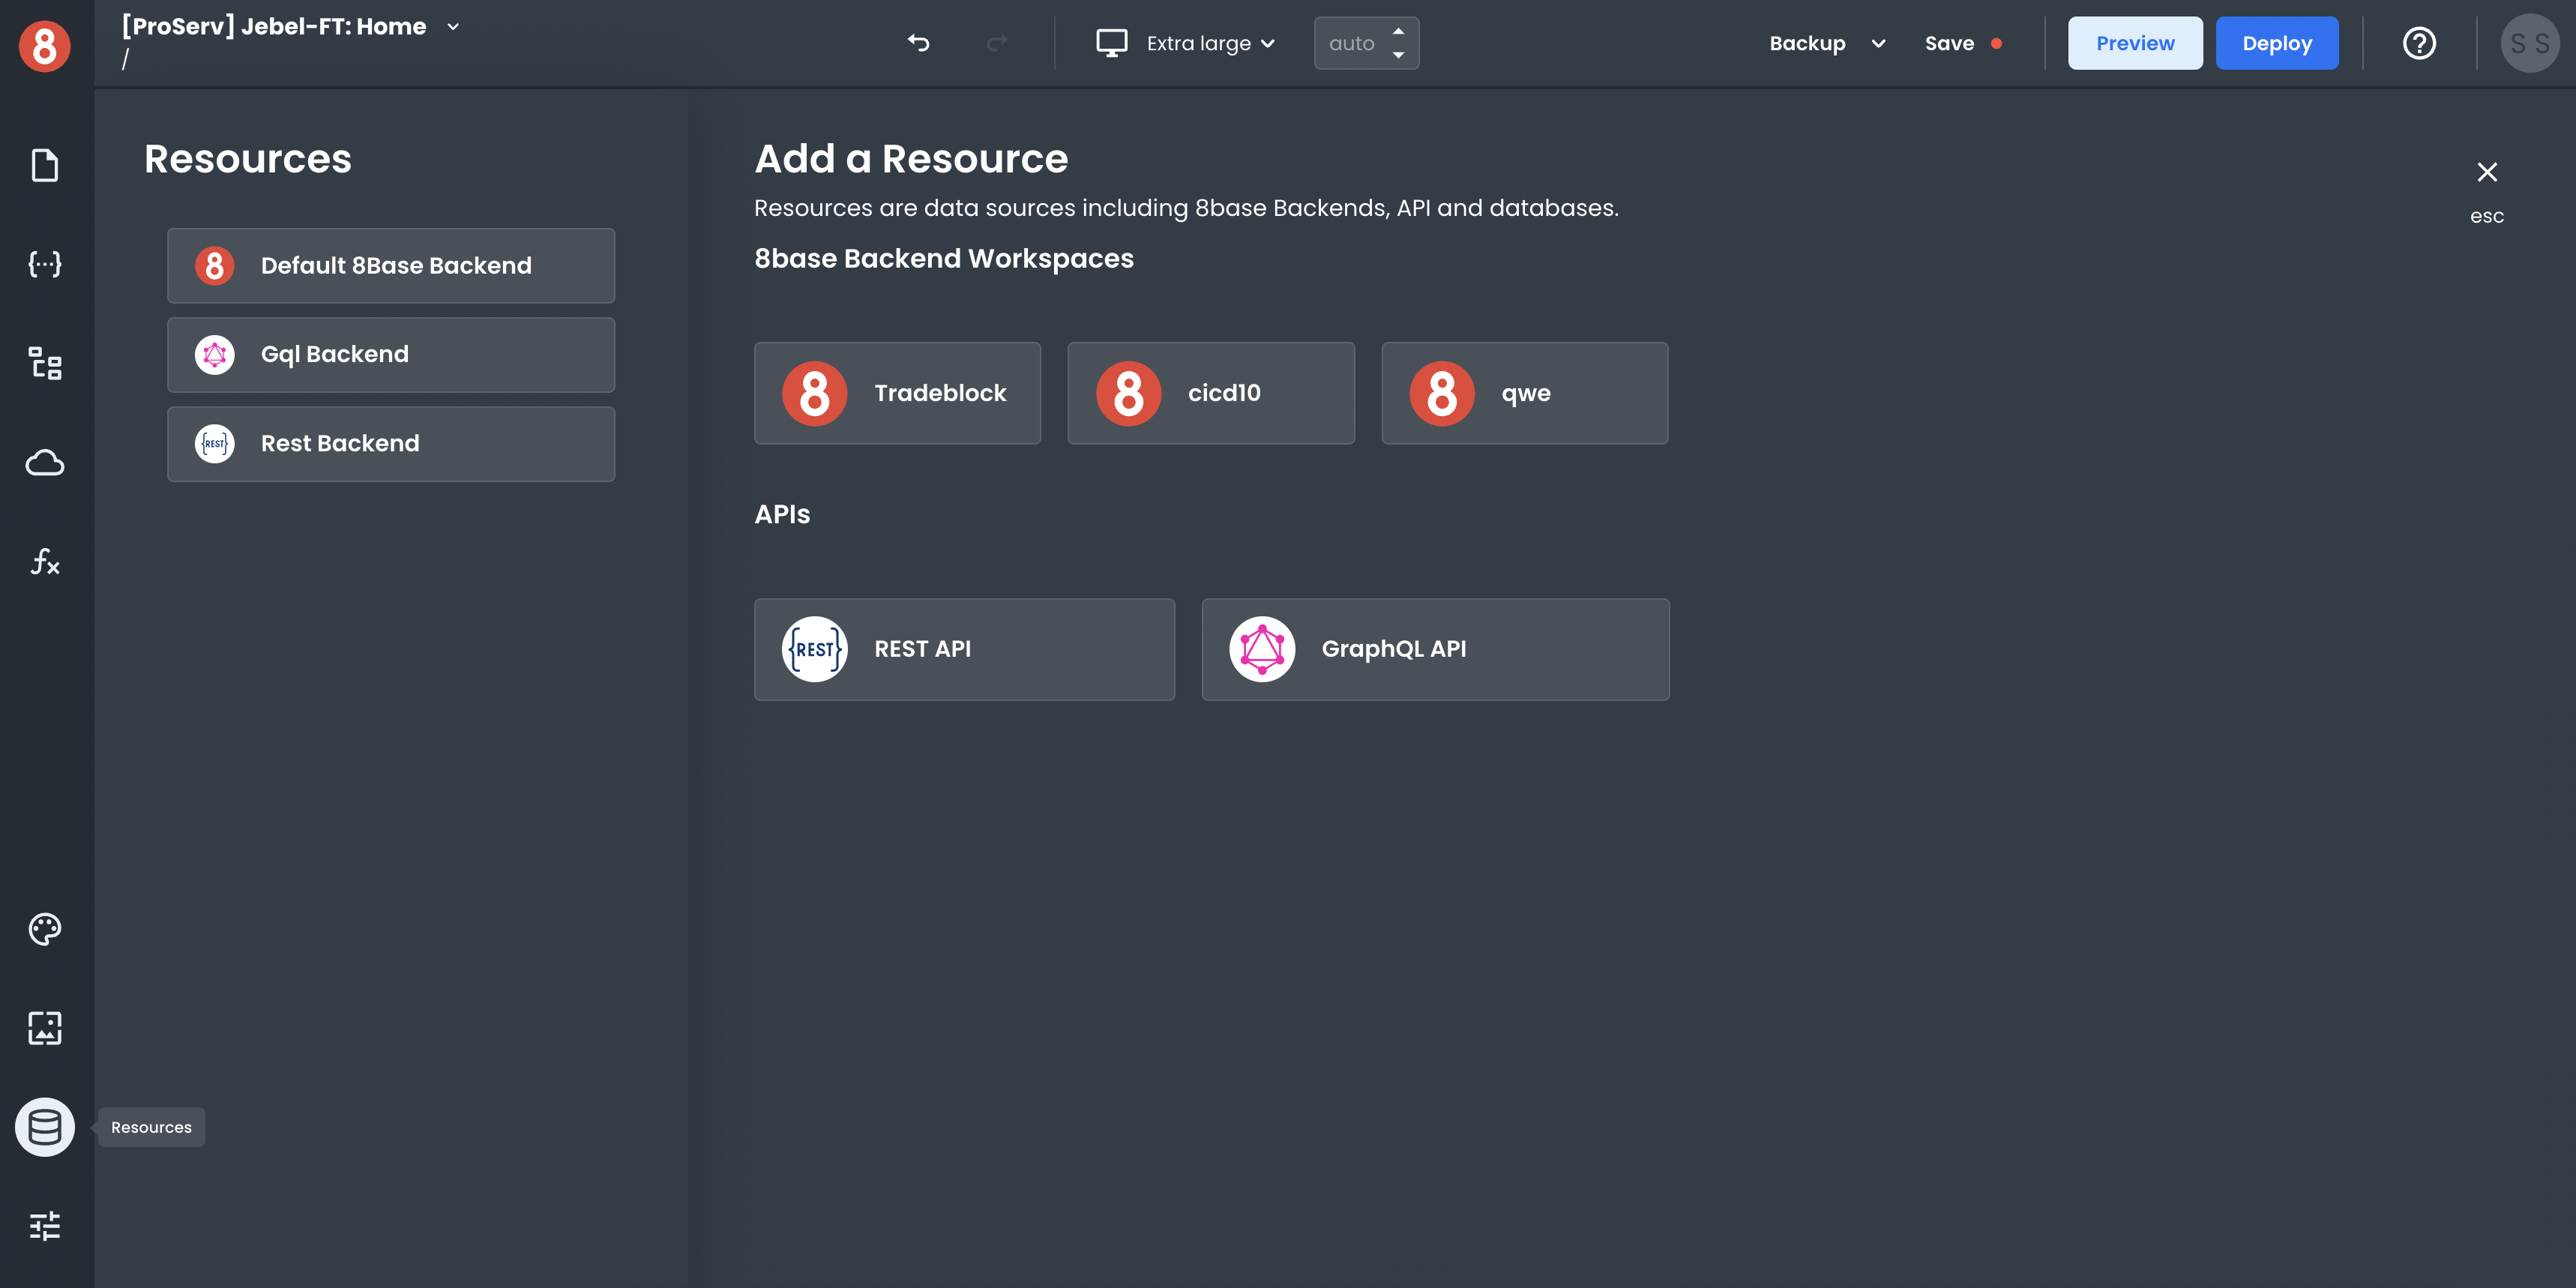Open the Theme palette icon
The height and width of the screenshot is (1288, 2576).
click(x=45, y=929)
